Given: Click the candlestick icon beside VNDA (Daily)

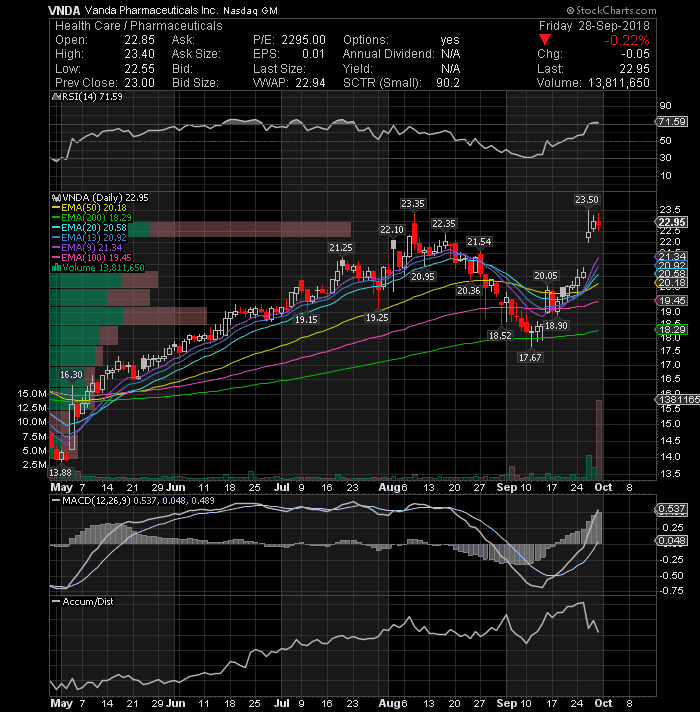Looking at the screenshot, I should coord(56,198).
